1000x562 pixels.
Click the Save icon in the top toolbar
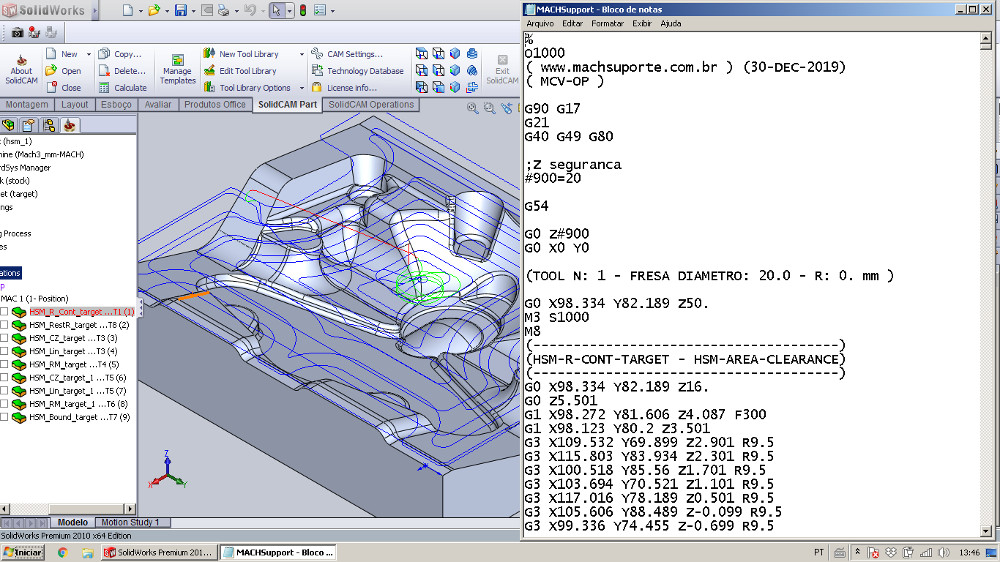point(180,11)
